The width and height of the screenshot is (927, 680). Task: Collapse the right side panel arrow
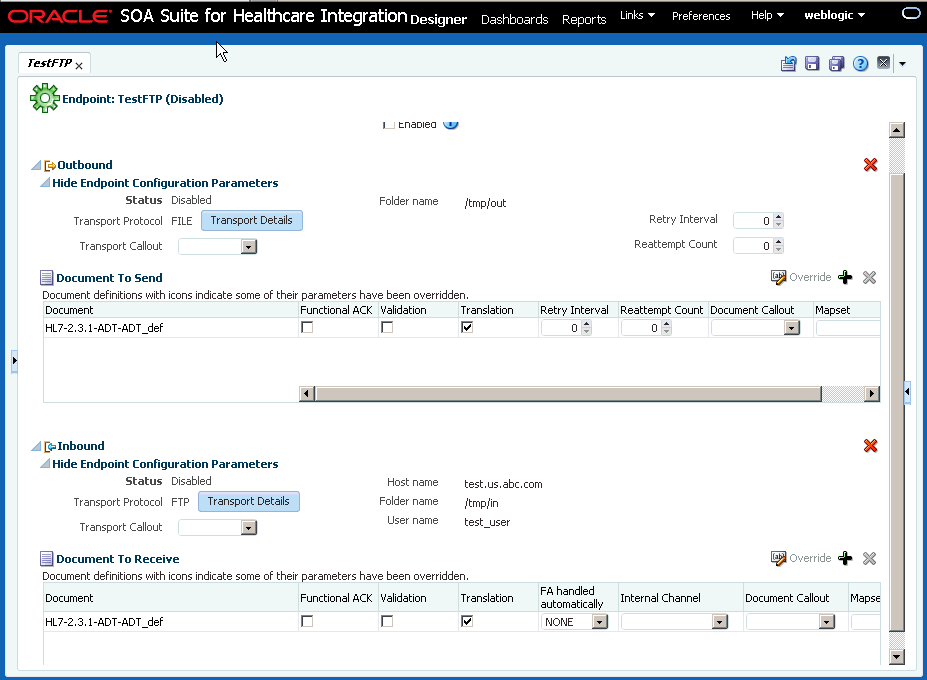tap(907, 391)
